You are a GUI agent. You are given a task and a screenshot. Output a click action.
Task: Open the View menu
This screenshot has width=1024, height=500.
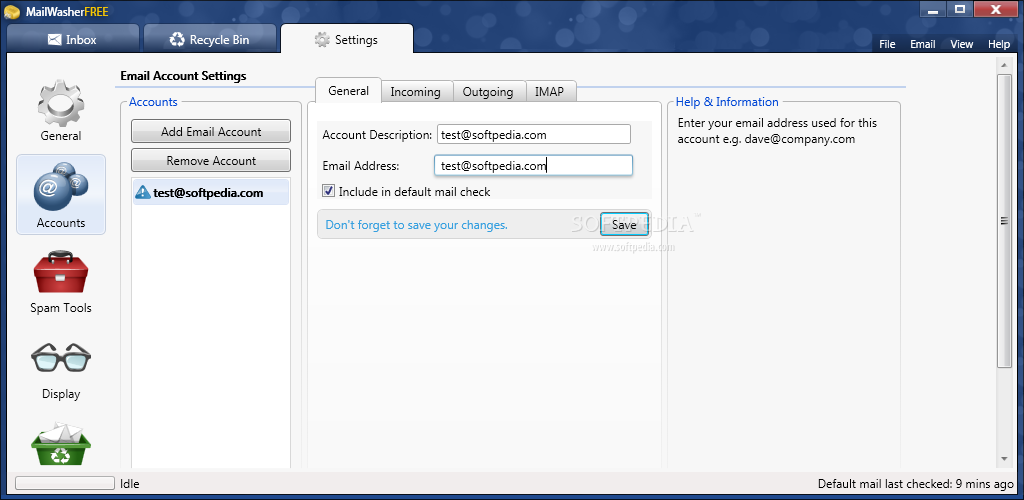click(961, 44)
